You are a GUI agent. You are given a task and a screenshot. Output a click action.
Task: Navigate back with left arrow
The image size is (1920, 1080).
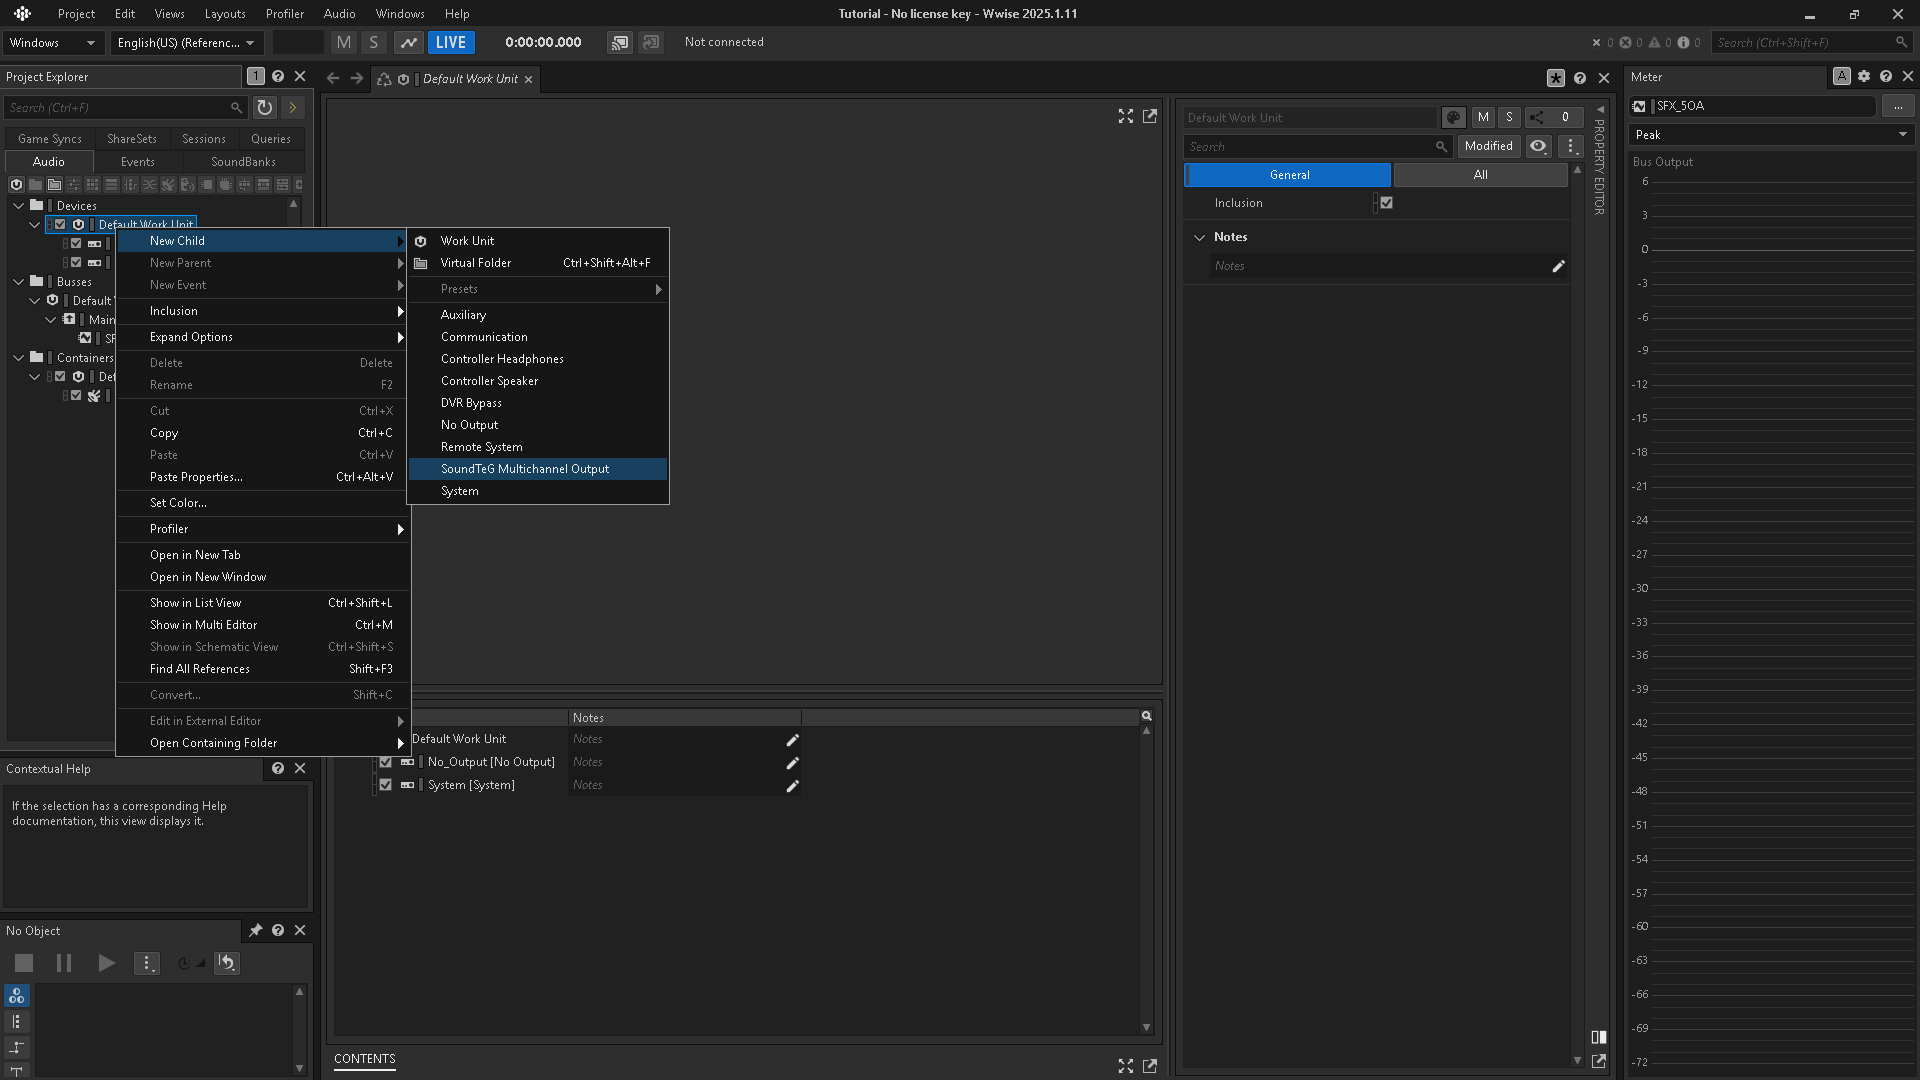pos(333,78)
